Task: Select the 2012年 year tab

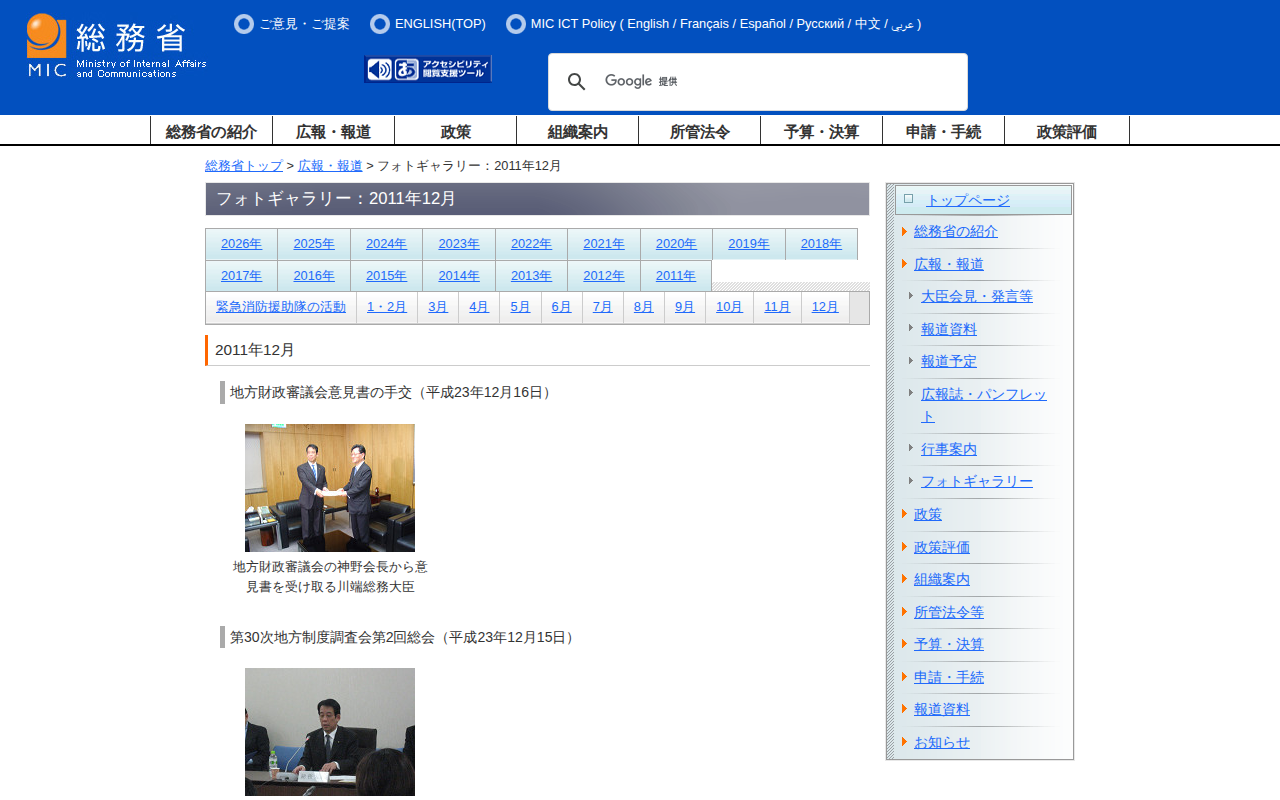Action: click(x=604, y=276)
